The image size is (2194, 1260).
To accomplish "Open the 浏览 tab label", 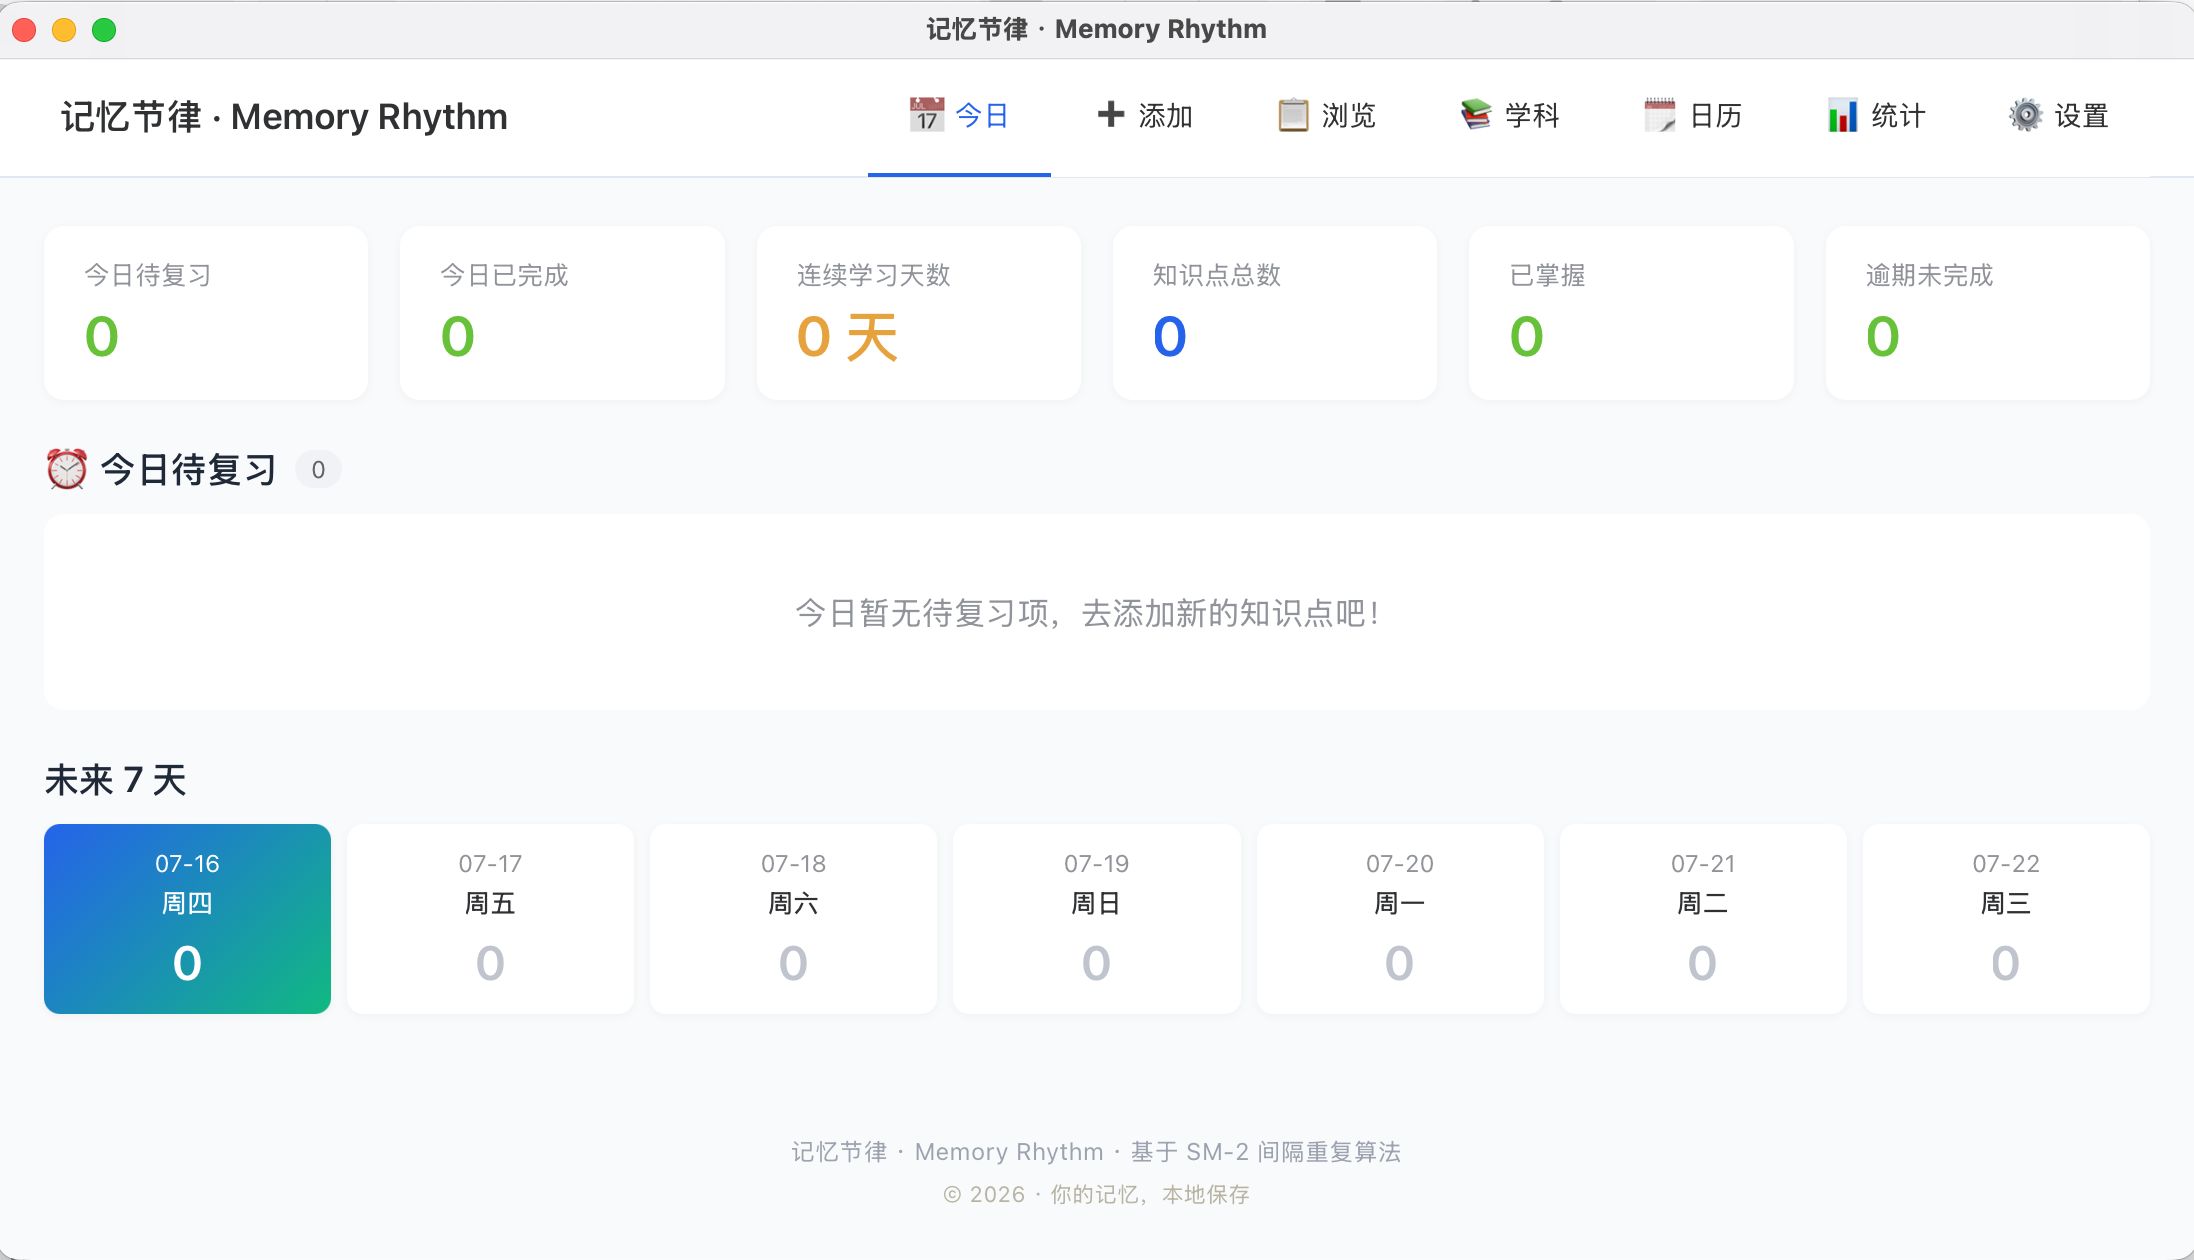I will click(x=1349, y=116).
